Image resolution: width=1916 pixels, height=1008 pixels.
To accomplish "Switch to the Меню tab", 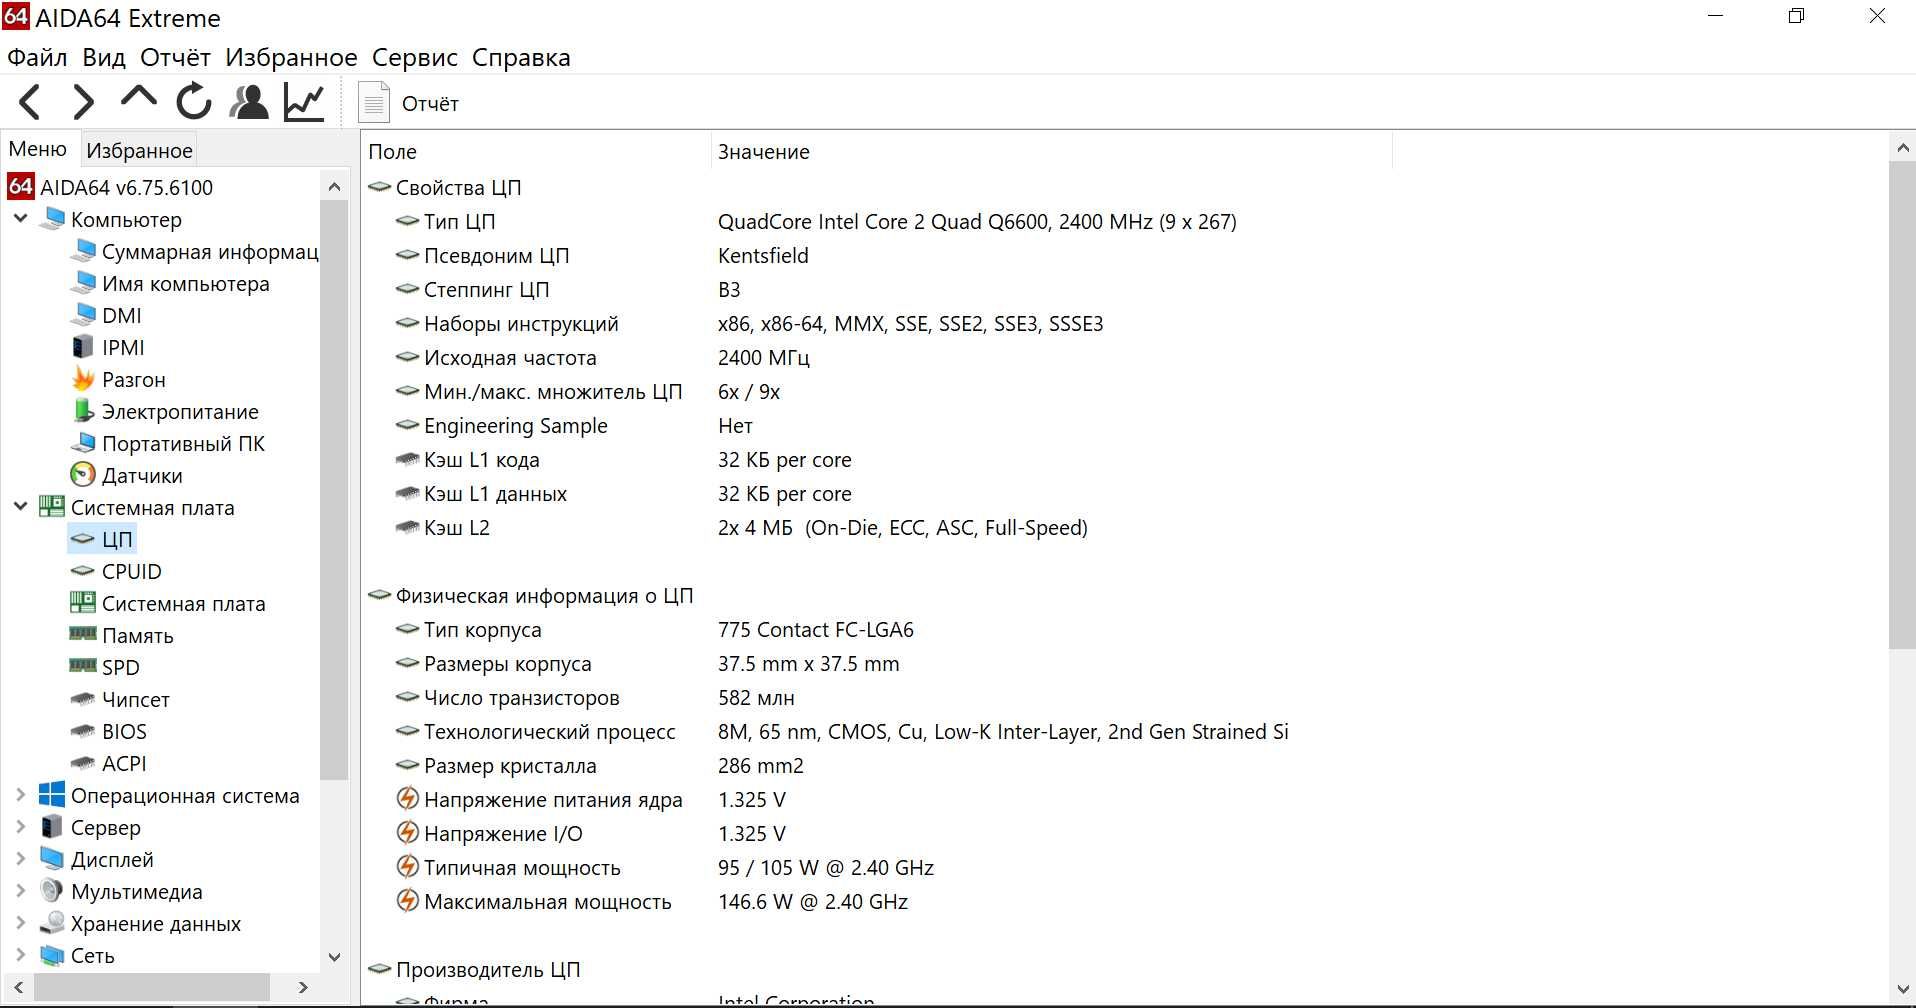I will (38, 149).
